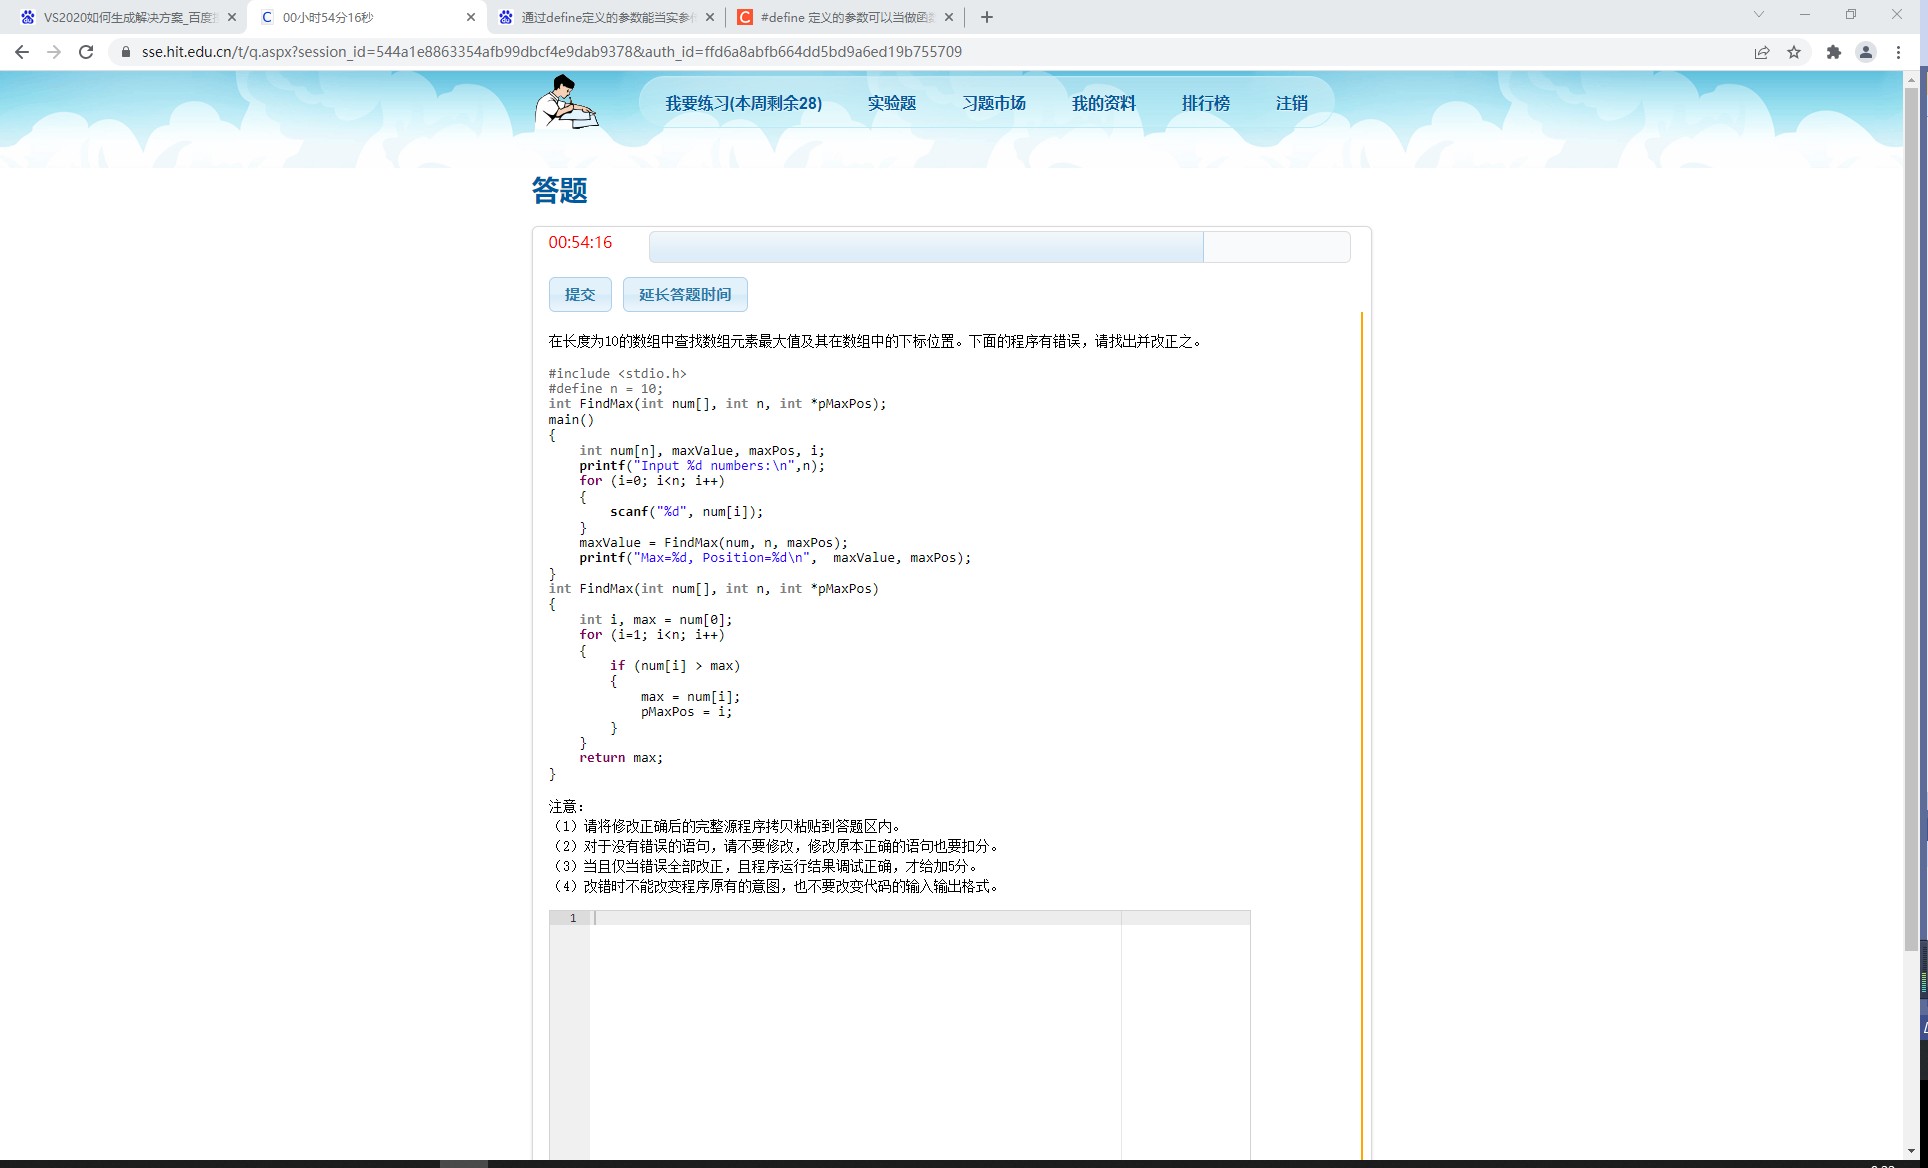Click the page reload icon
Screen dimensions: 1928x1168
[86, 52]
